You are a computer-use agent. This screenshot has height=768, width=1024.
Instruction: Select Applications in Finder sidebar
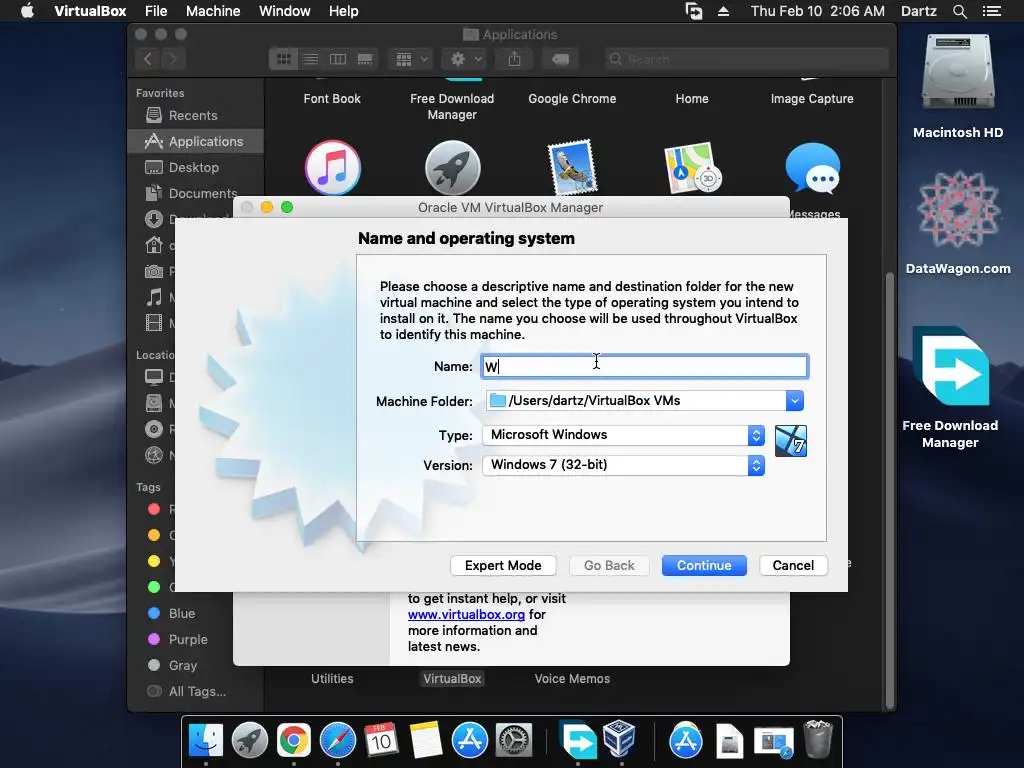tap(195, 142)
